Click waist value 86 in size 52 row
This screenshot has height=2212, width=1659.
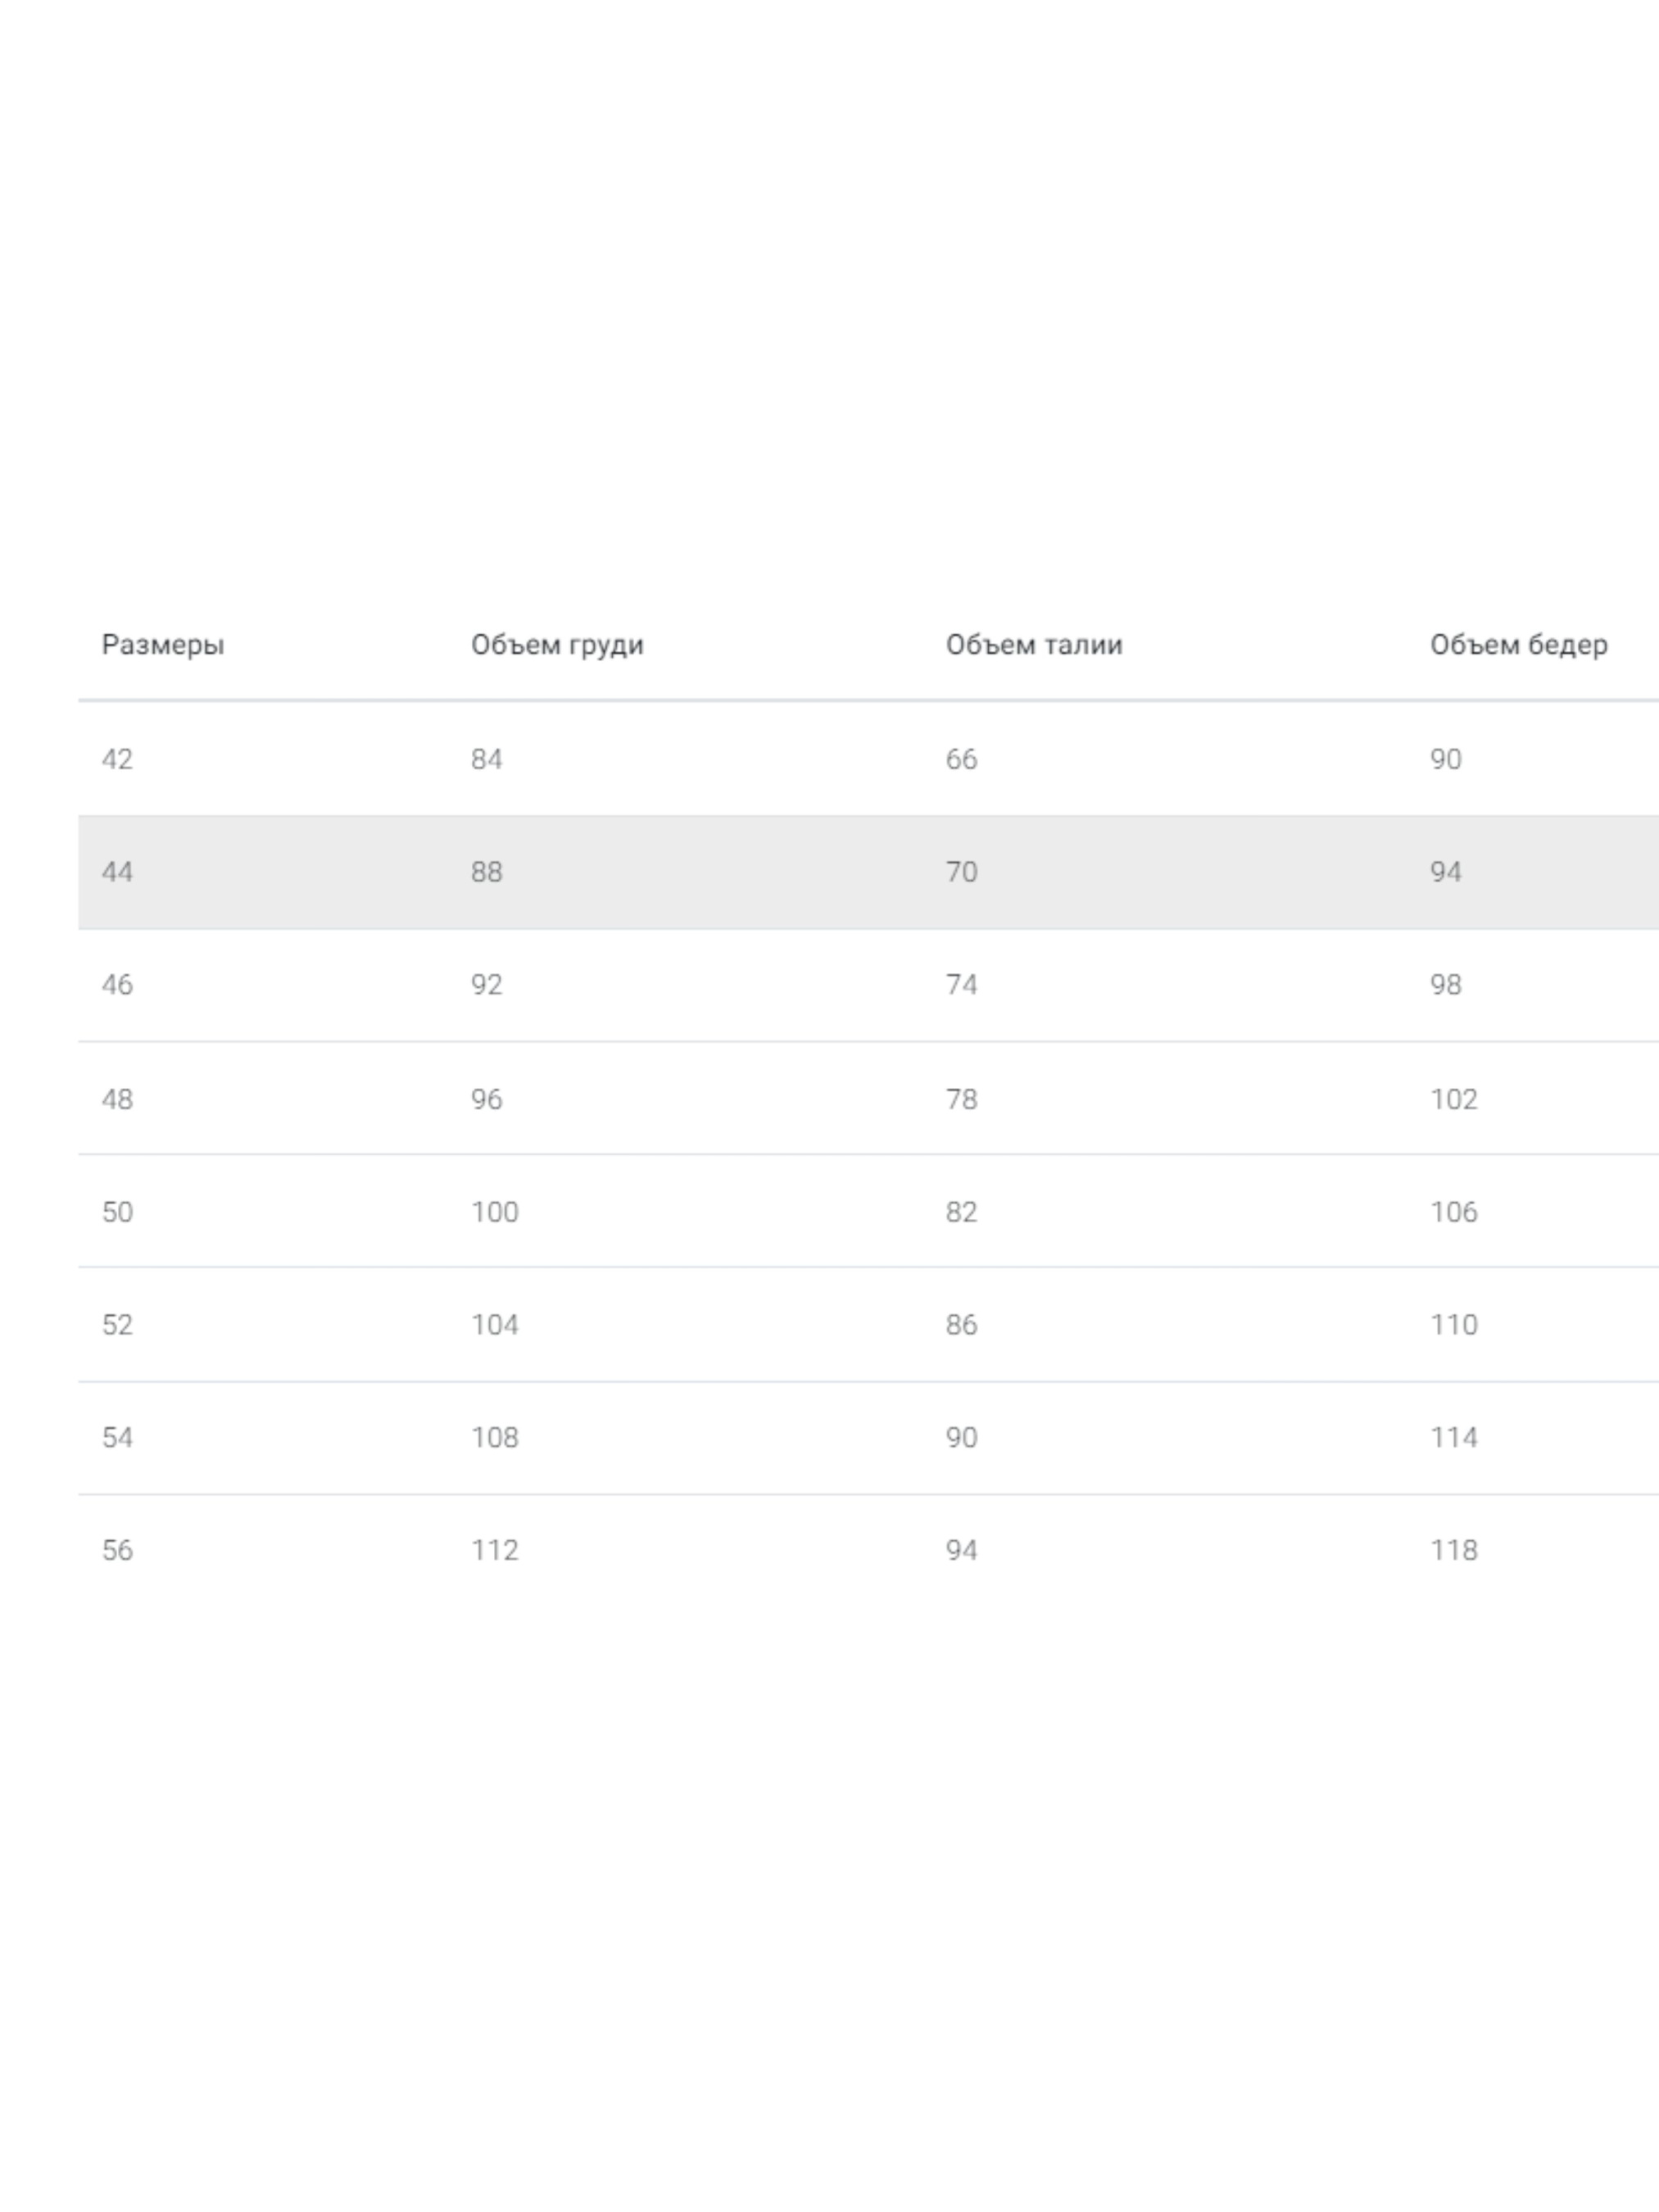(x=961, y=1325)
